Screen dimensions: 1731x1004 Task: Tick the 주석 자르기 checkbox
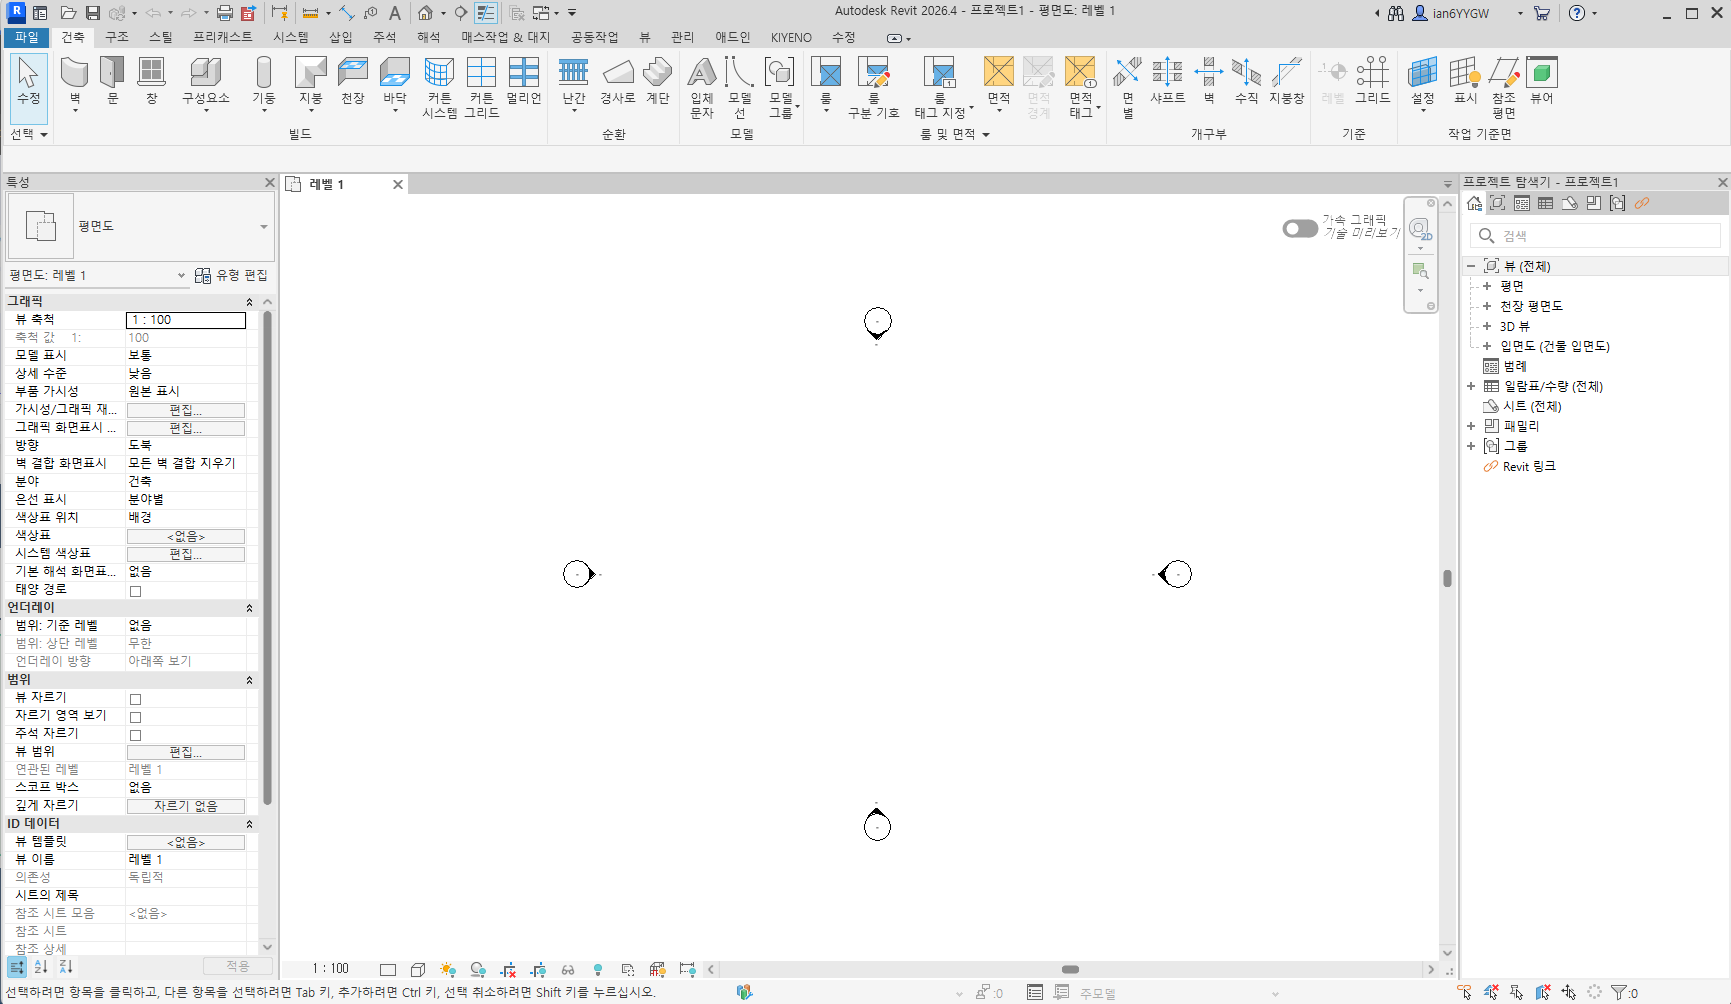point(136,735)
